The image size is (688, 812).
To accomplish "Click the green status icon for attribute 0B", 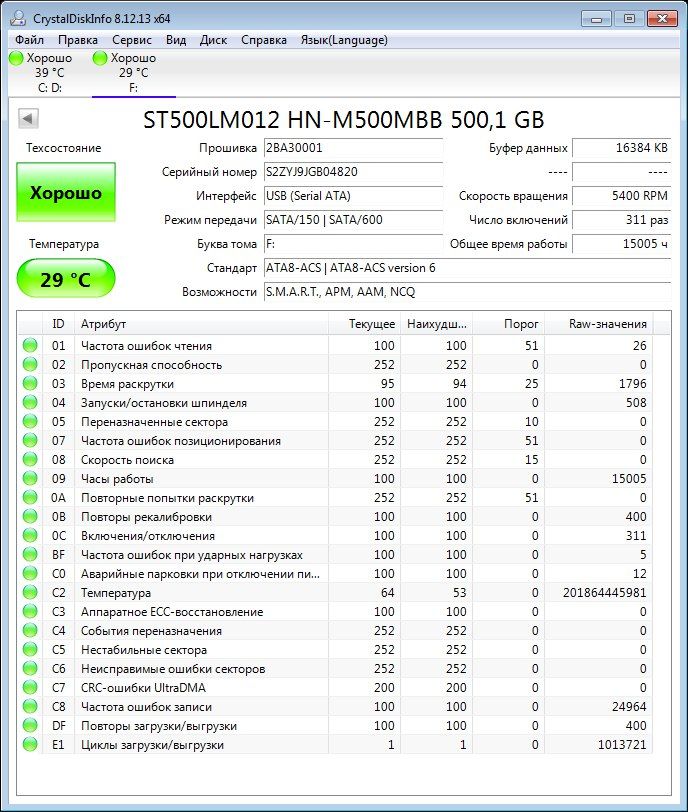I will [31, 517].
